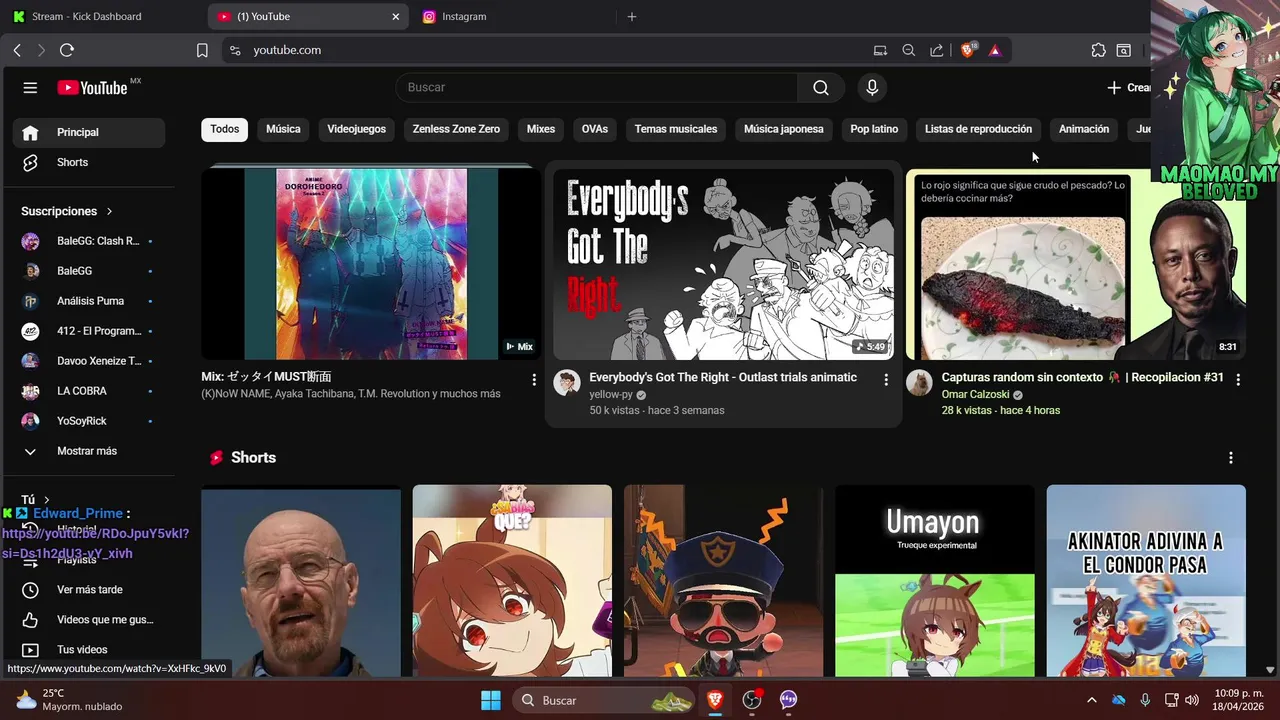Open the Omar Calzoski channel avatar
The height and width of the screenshot is (720, 1280).
coord(919,383)
